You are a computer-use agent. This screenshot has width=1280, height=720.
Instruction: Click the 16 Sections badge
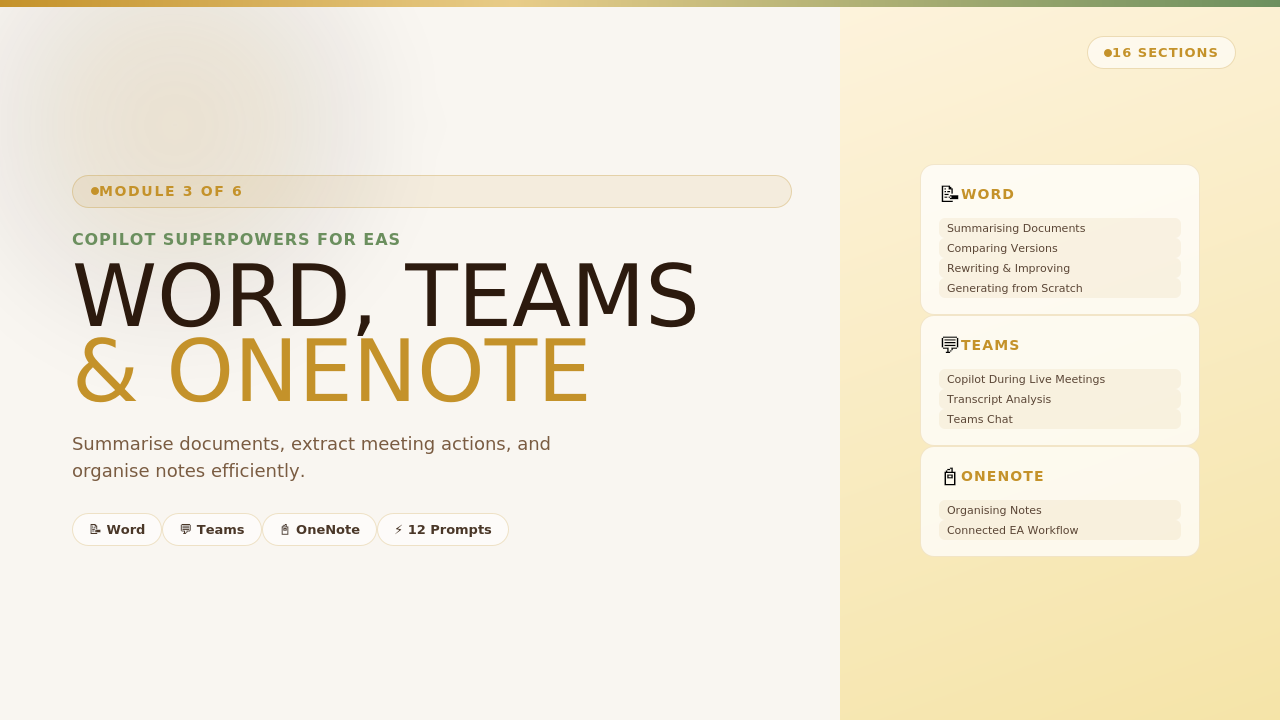coord(1161,53)
